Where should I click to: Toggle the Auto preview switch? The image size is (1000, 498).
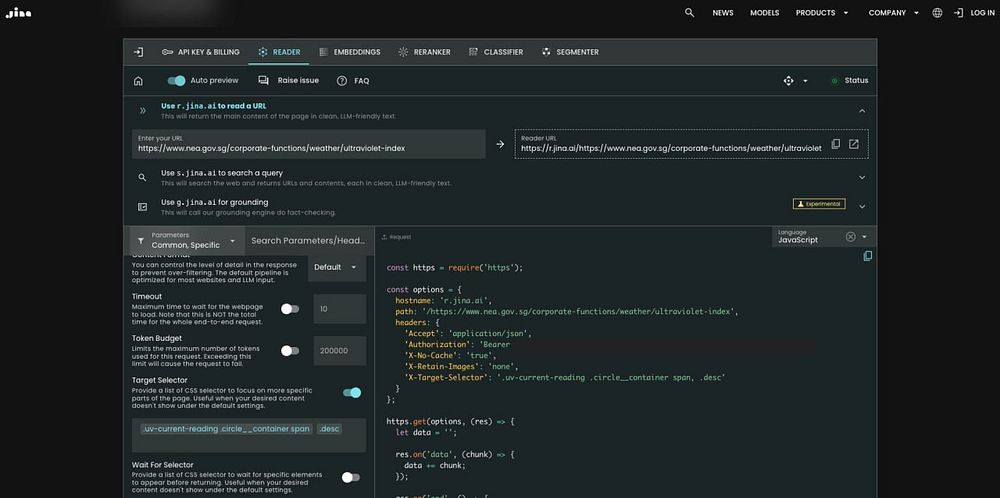176,80
